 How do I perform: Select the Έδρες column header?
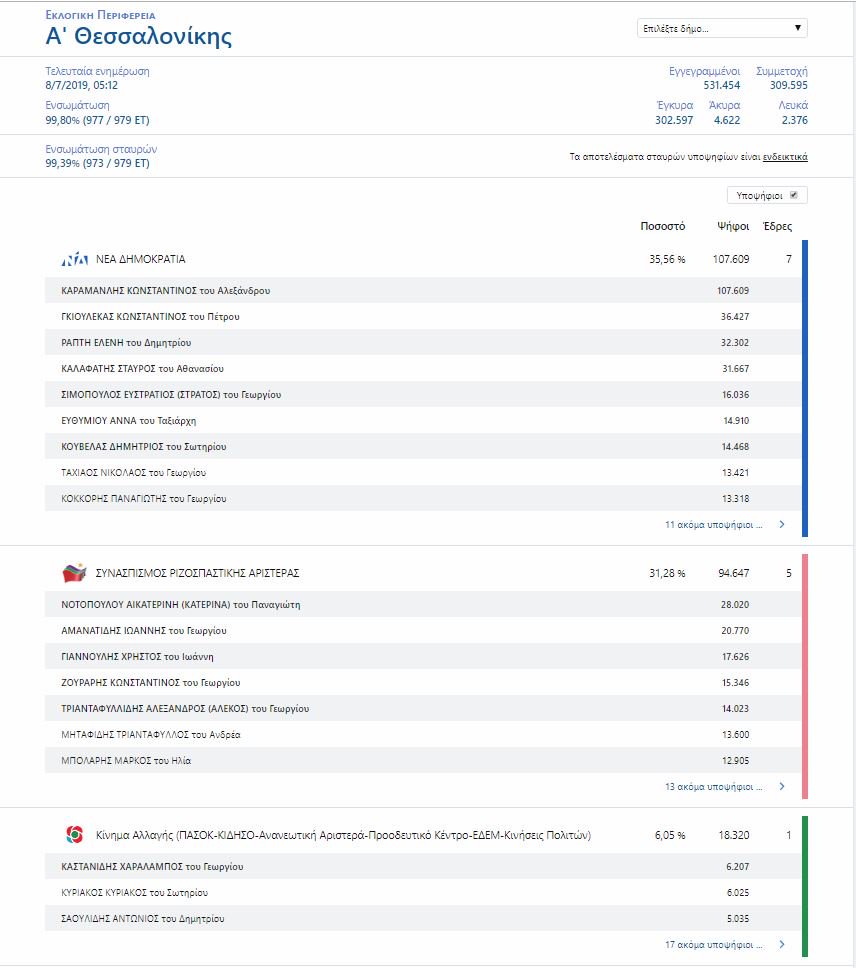(778, 226)
